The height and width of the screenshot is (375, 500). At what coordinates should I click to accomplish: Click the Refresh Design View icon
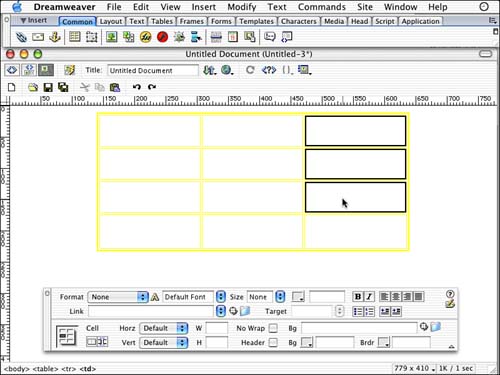(250, 70)
